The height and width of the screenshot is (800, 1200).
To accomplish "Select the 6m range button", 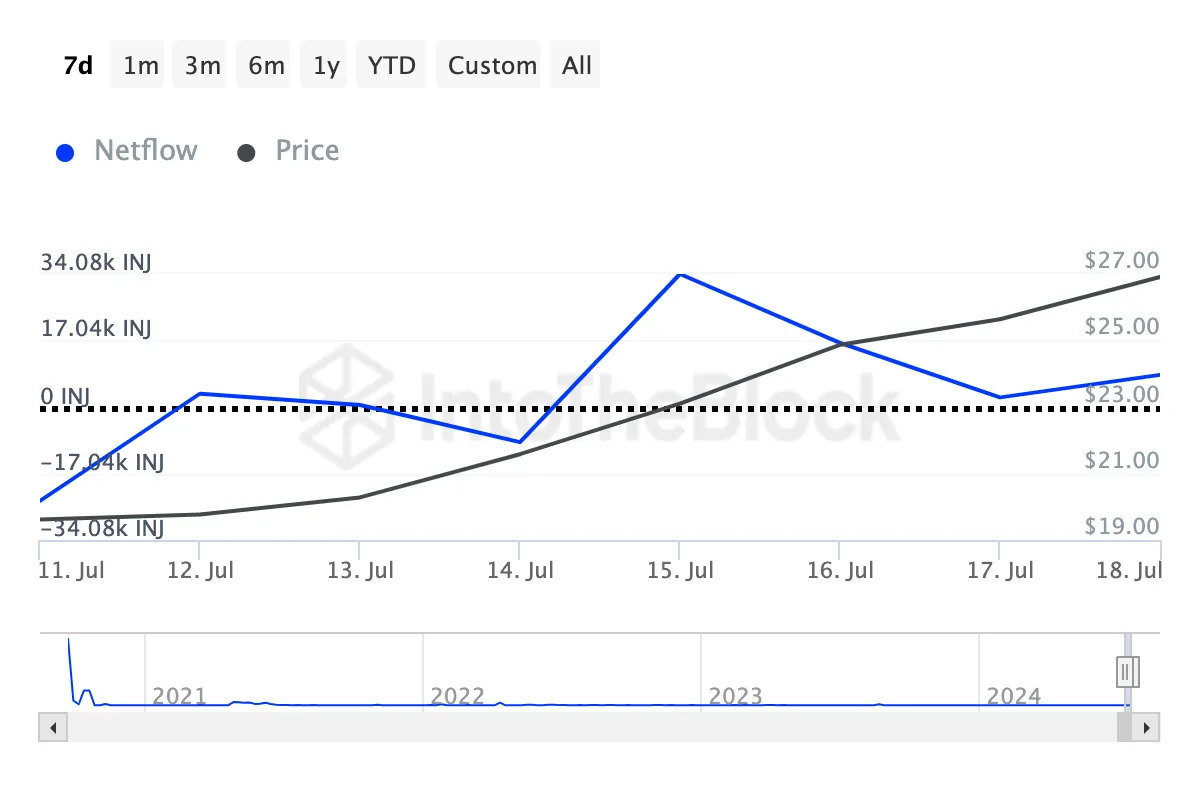I will (266, 66).
